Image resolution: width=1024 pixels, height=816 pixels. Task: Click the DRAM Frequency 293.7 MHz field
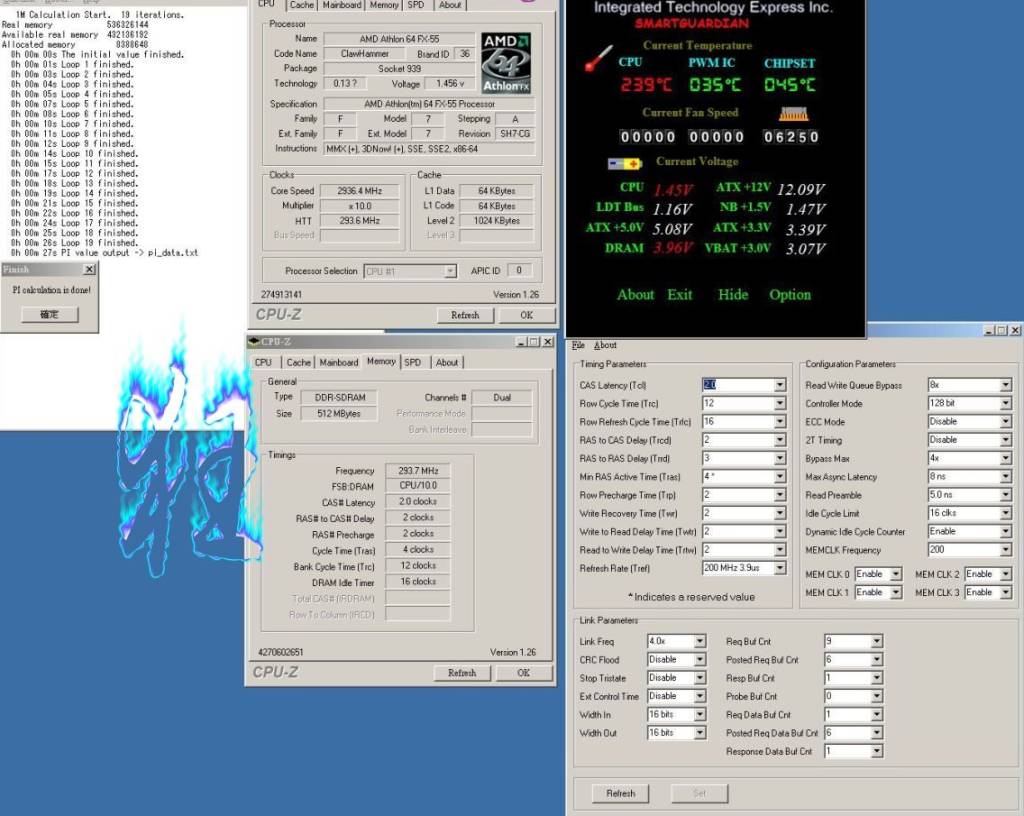[x=417, y=470]
